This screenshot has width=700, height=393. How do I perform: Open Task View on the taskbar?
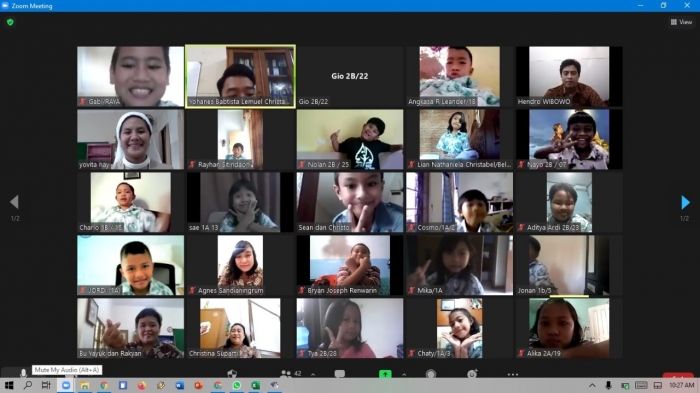point(46,385)
